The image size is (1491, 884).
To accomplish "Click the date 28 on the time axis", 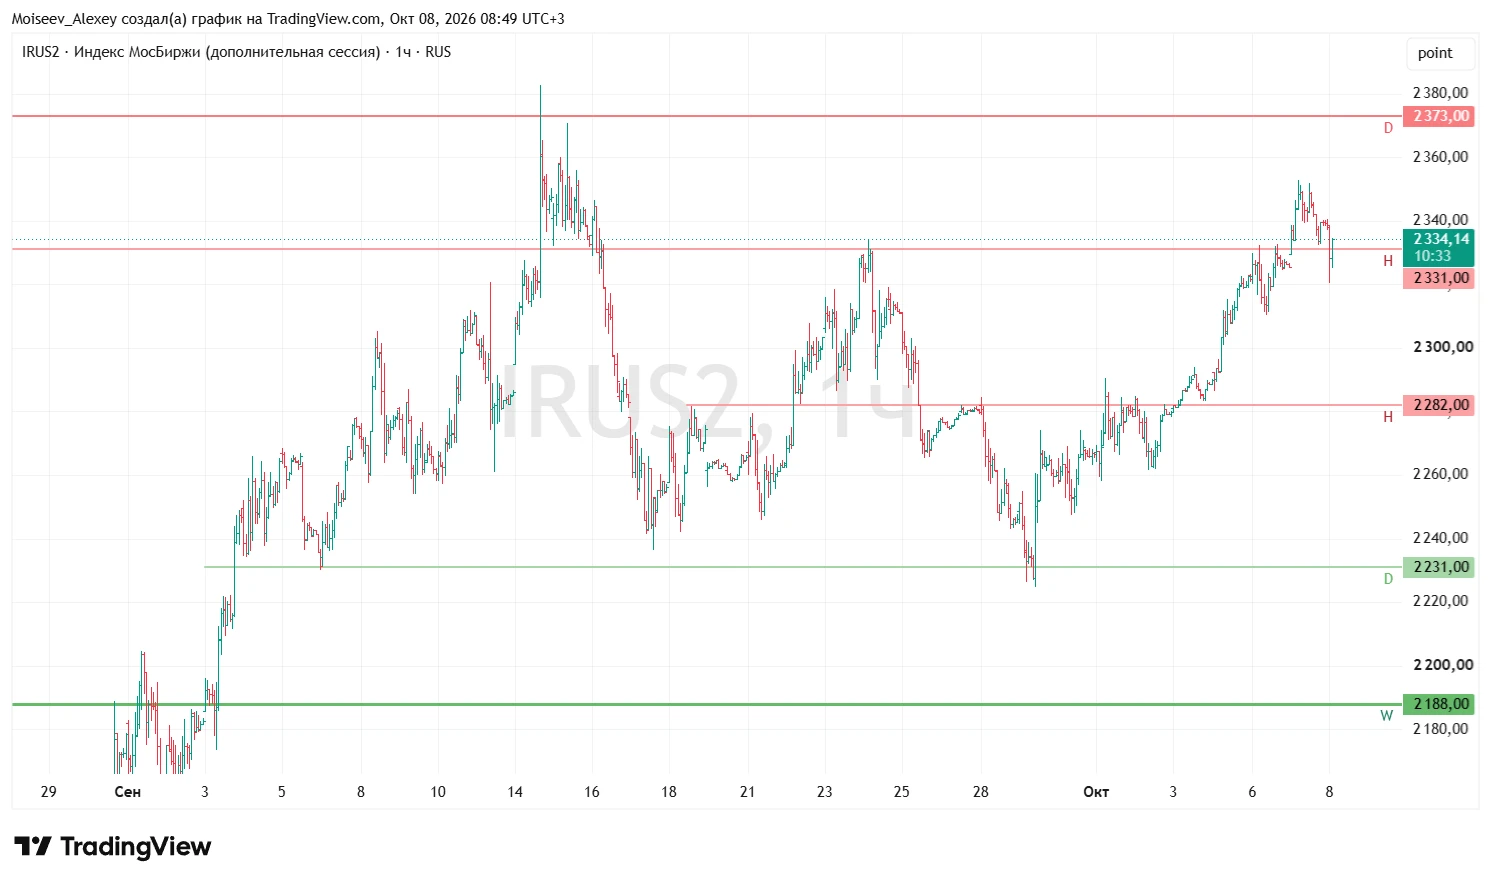I will click(981, 792).
